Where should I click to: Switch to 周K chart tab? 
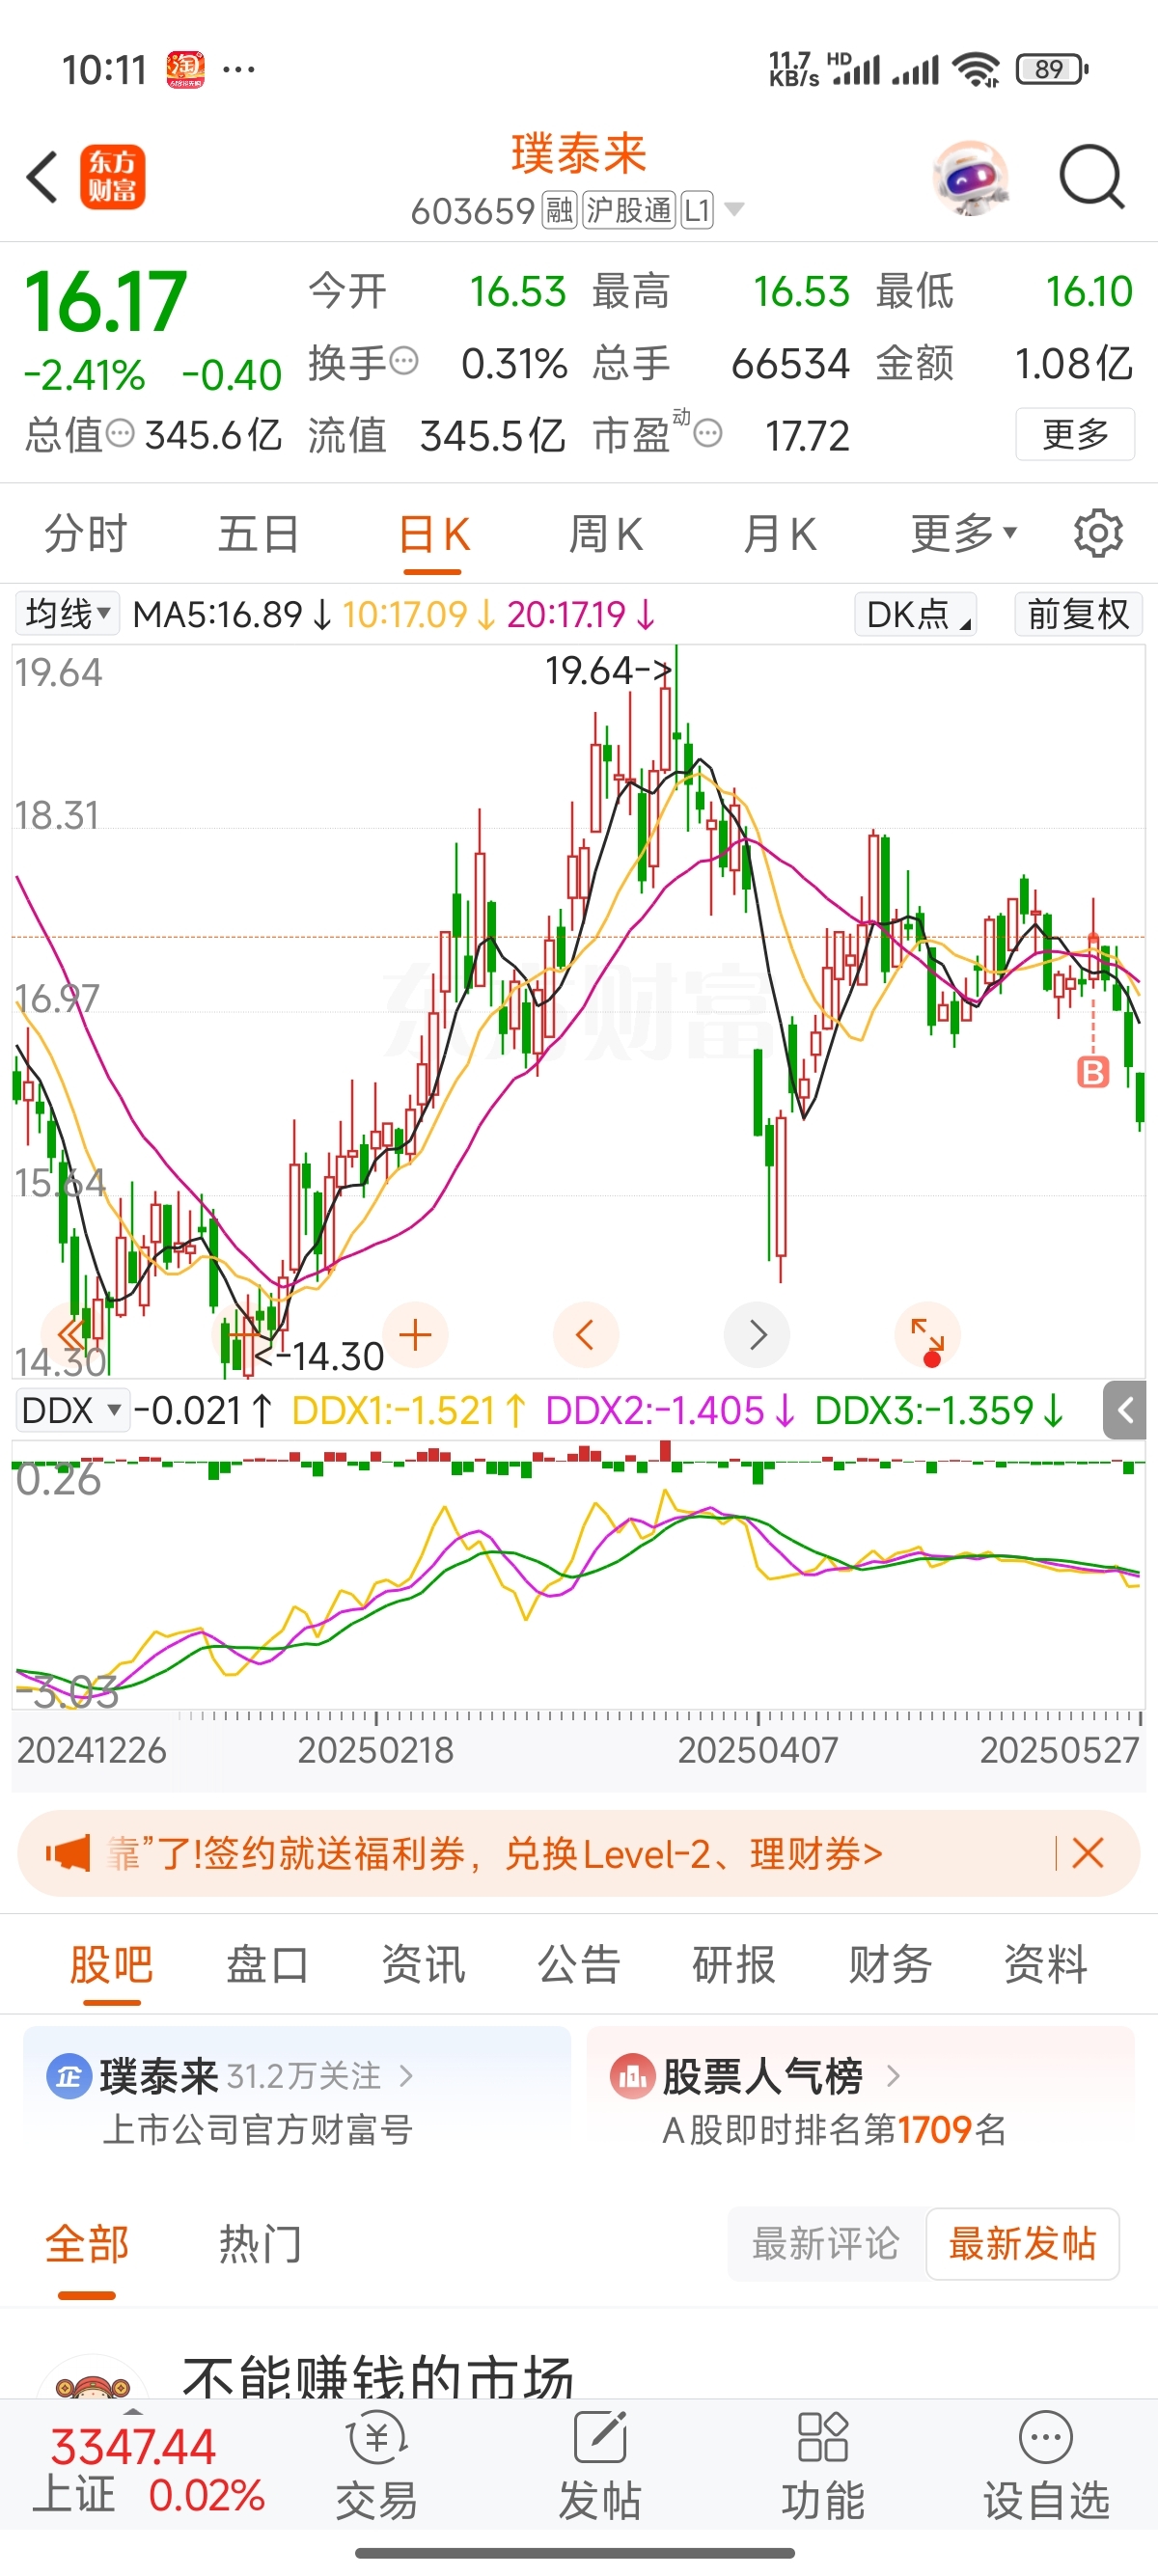pos(606,533)
